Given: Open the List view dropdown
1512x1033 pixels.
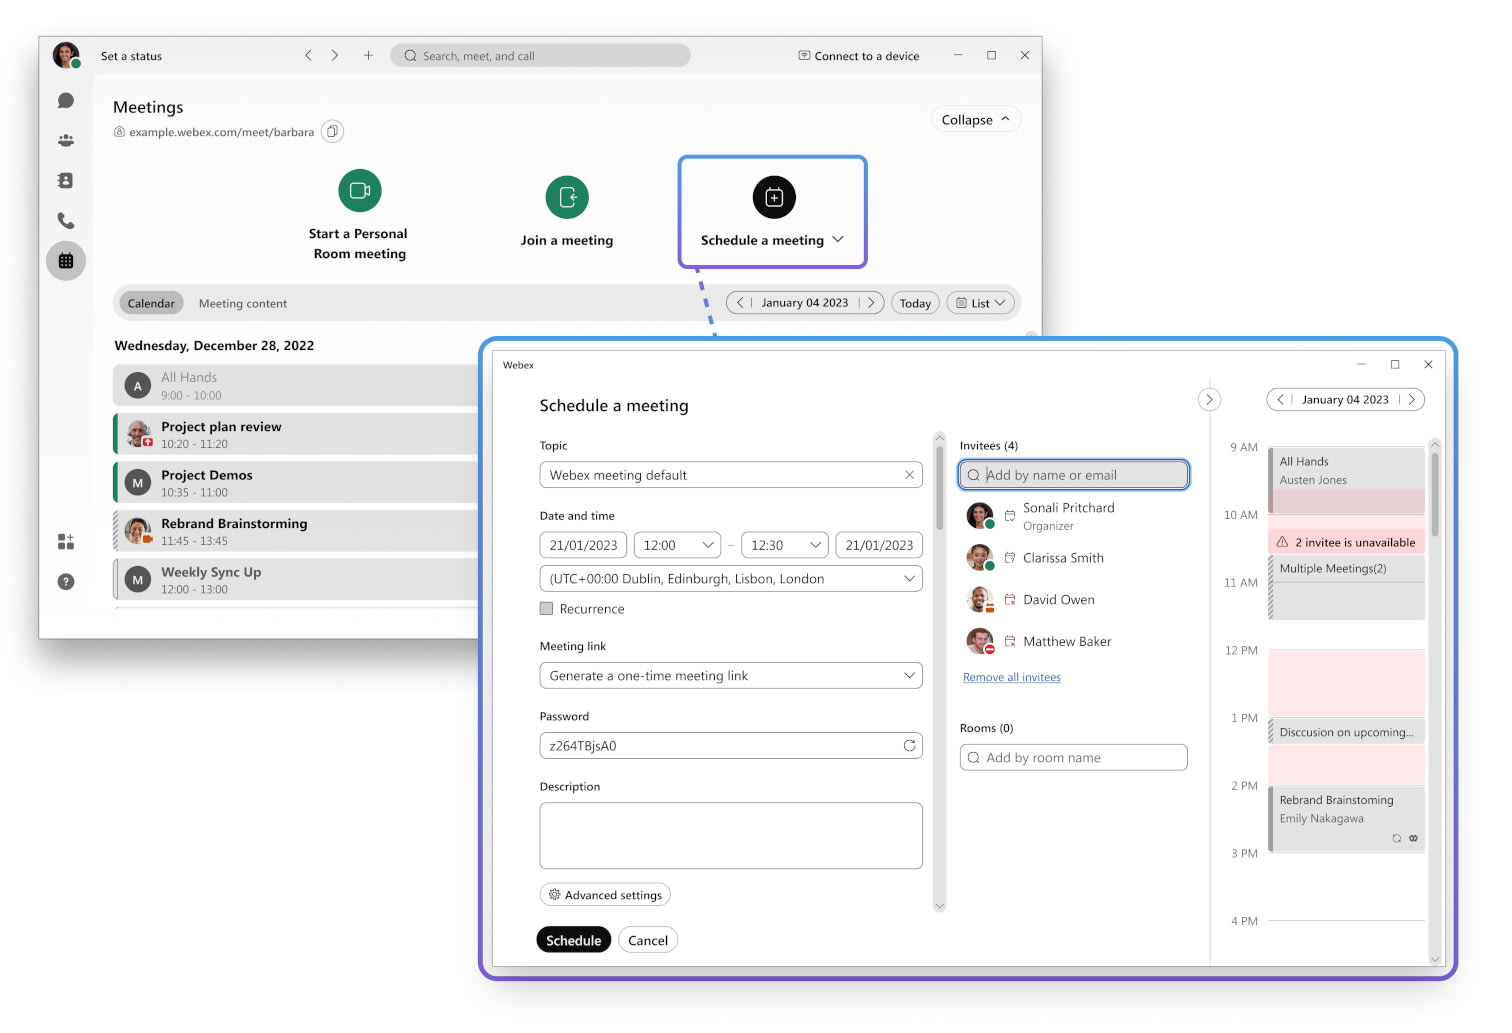Looking at the screenshot, I should click(981, 303).
